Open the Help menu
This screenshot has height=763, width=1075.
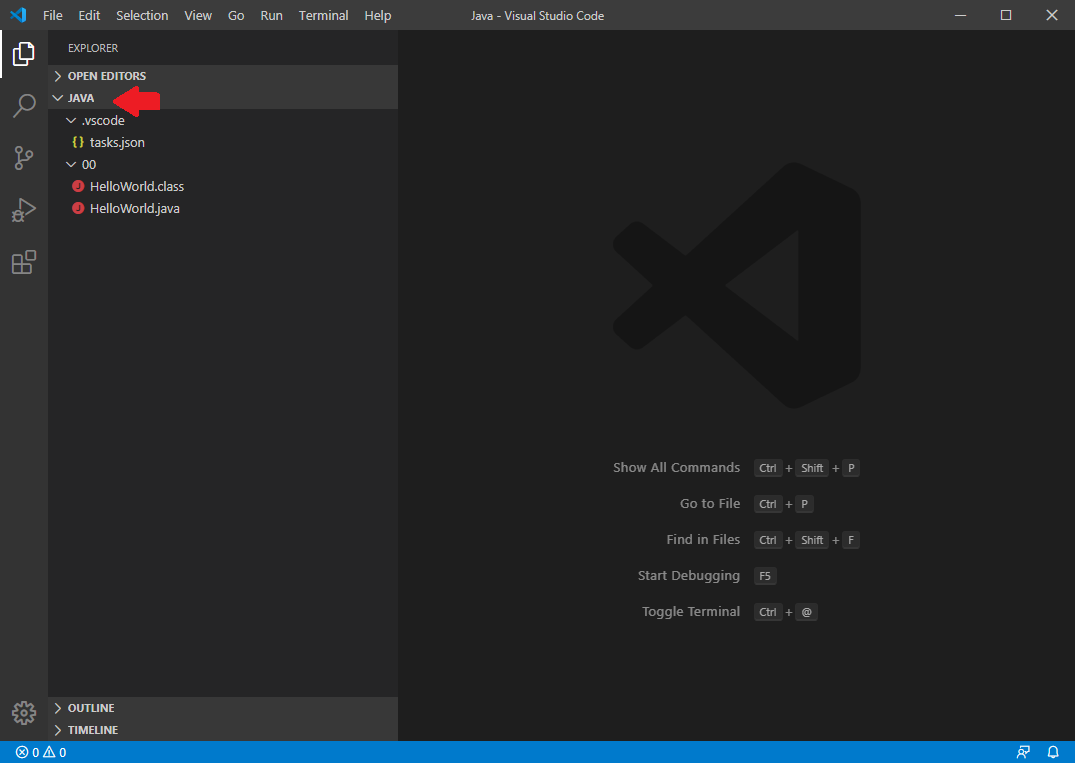coord(378,15)
